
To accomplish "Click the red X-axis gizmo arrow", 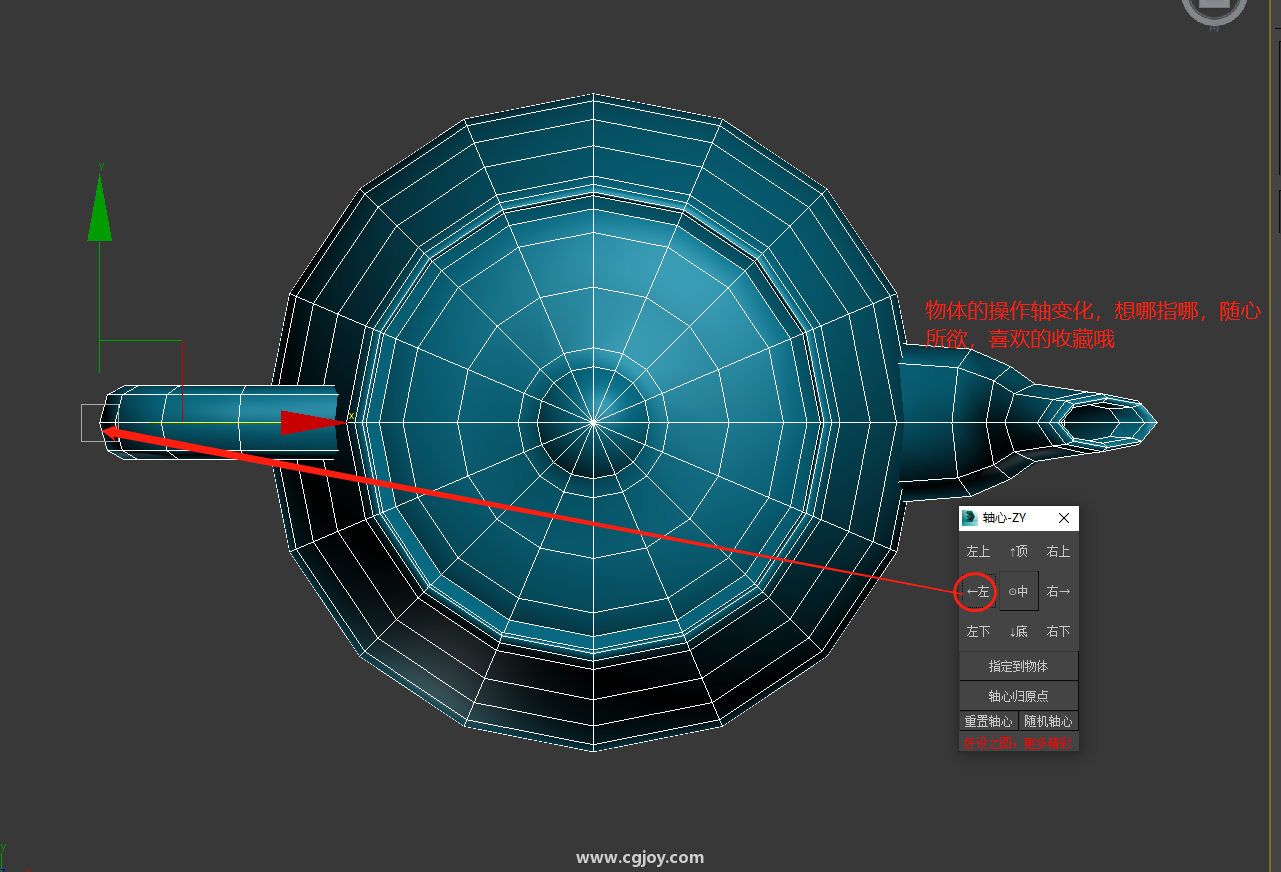I will [313, 423].
